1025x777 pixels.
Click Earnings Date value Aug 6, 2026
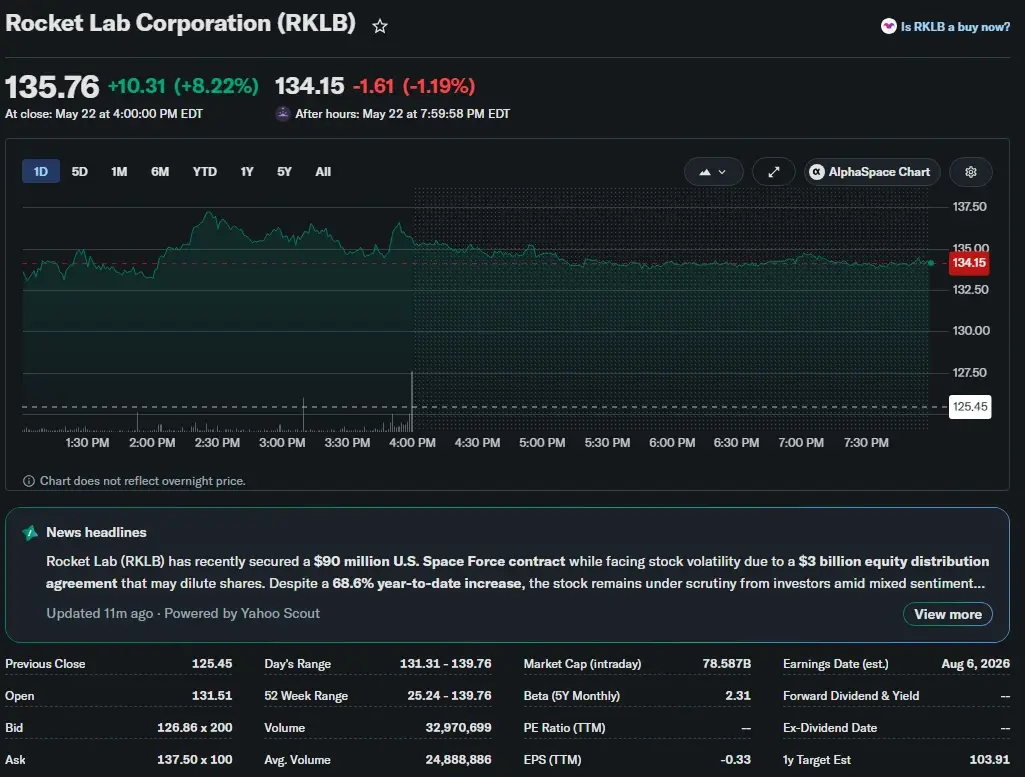tap(975, 663)
